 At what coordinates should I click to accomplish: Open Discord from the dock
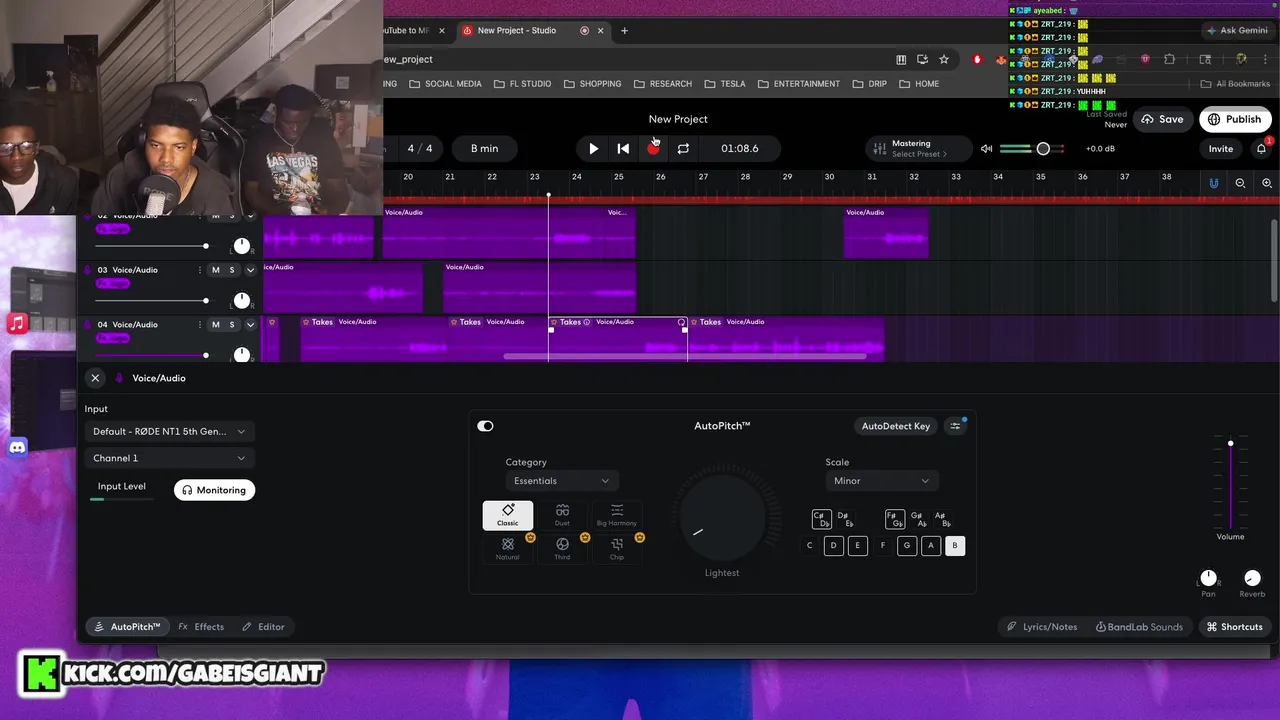[17, 447]
